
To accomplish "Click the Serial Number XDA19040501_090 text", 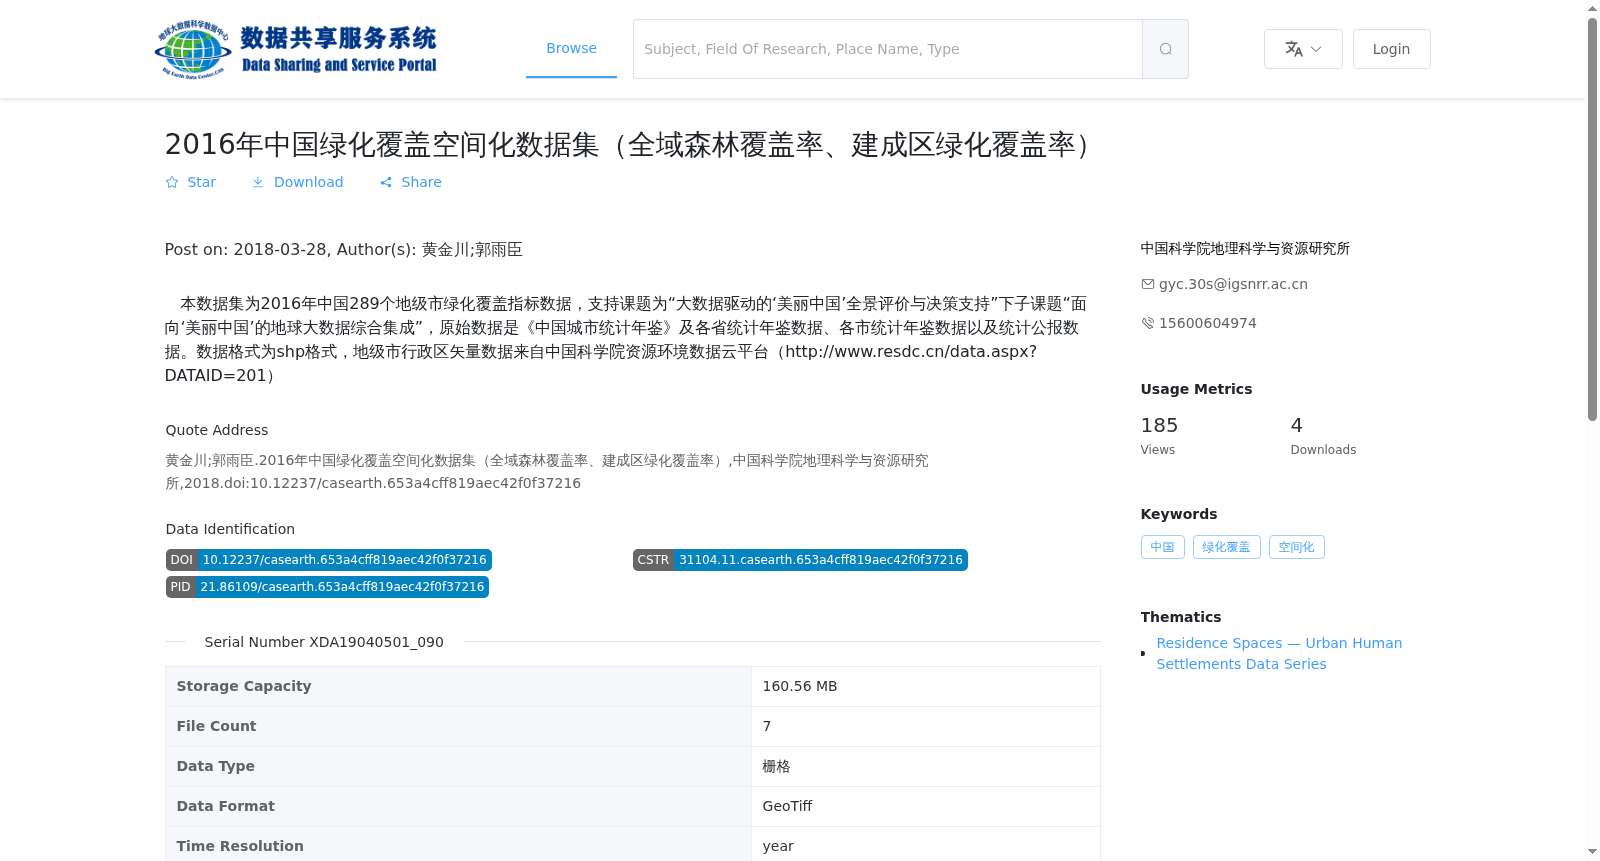I will pos(324,642).
